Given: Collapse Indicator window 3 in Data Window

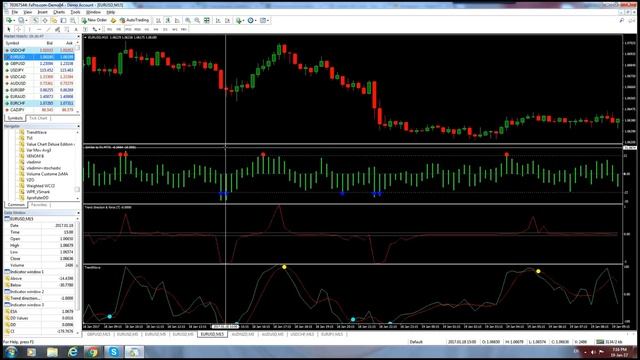Looking at the screenshot, I should pos(7,305).
